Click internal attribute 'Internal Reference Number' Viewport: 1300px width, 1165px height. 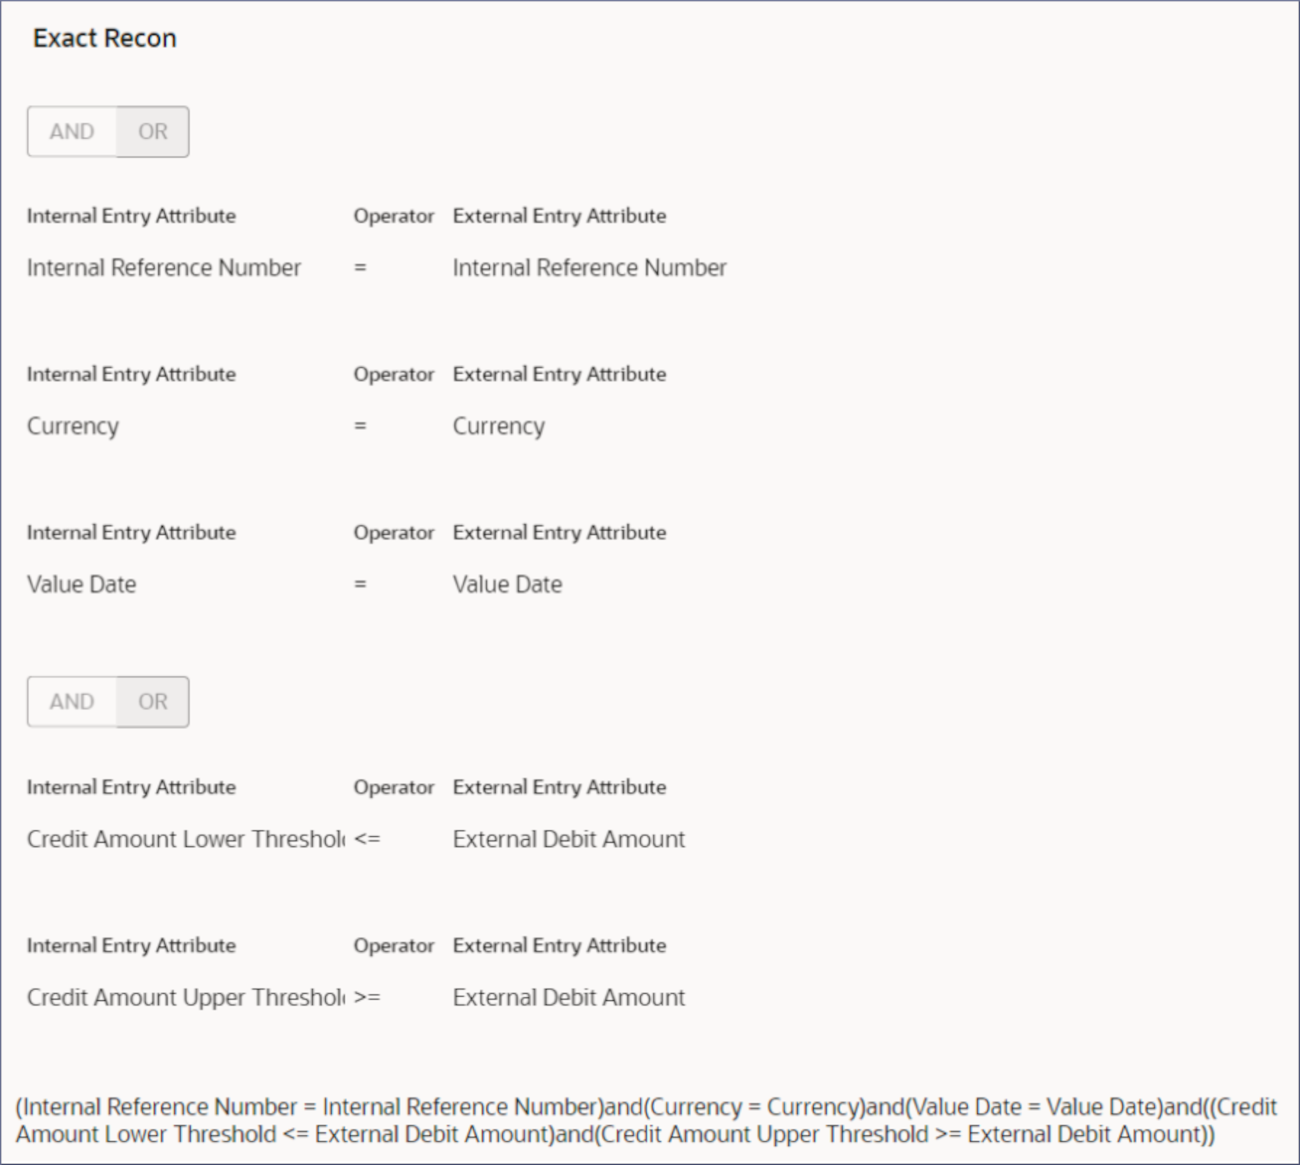point(164,268)
